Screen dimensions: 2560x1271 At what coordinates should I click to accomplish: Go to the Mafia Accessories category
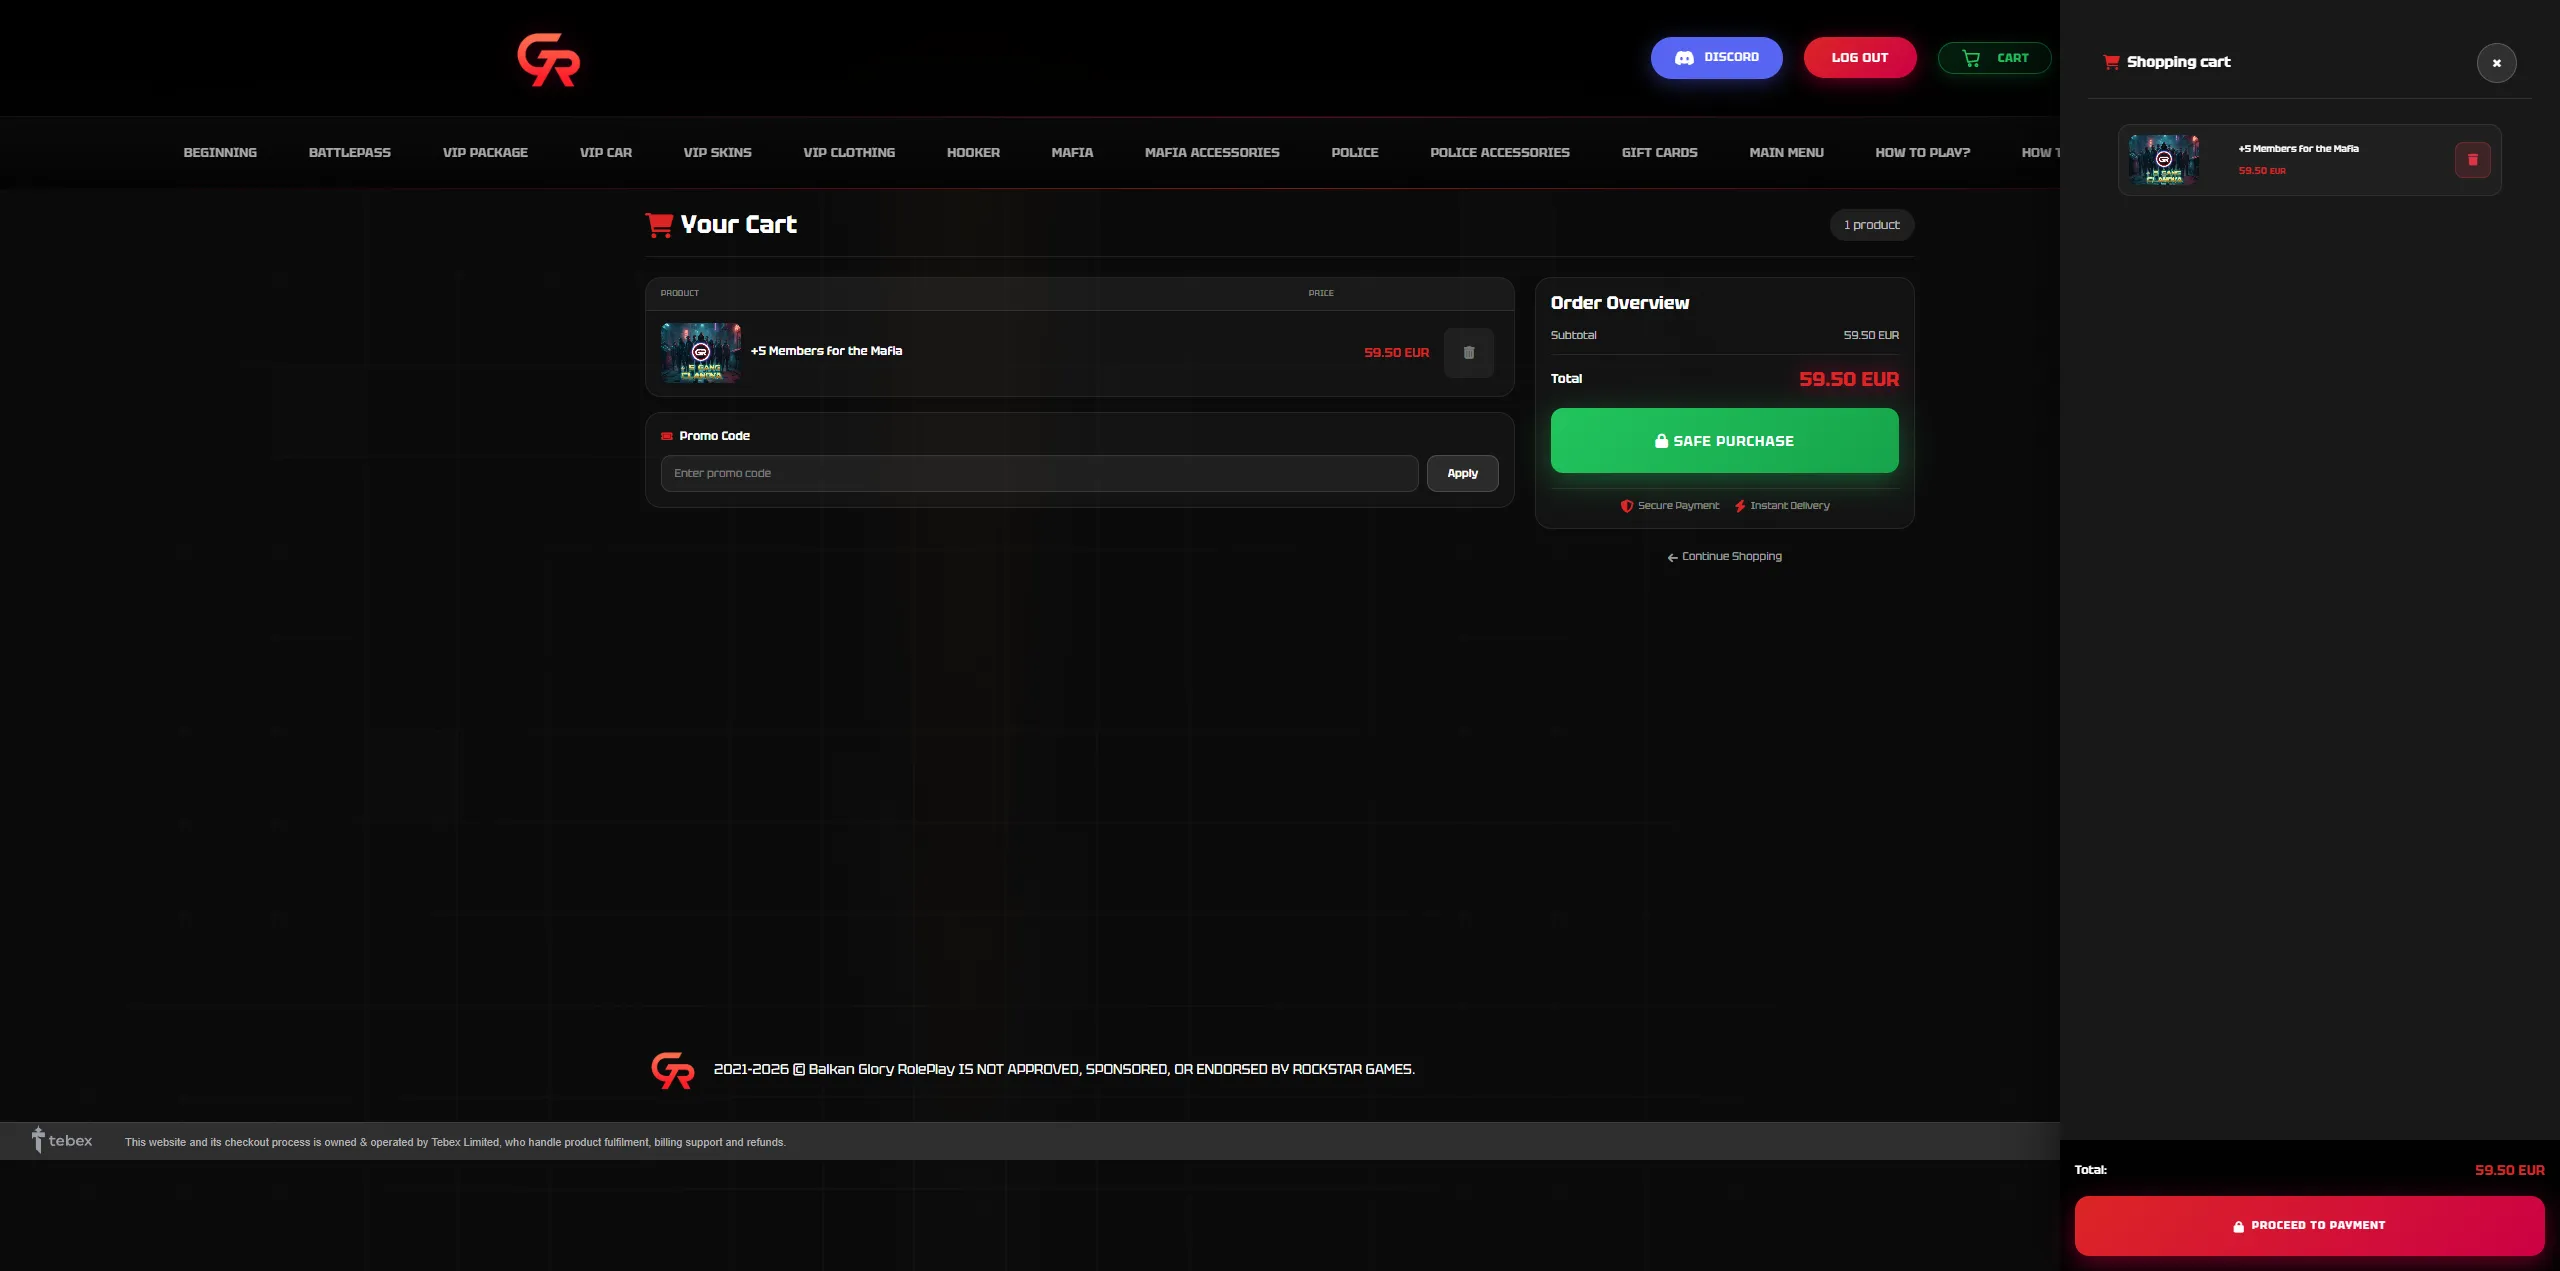[x=1211, y=153]
